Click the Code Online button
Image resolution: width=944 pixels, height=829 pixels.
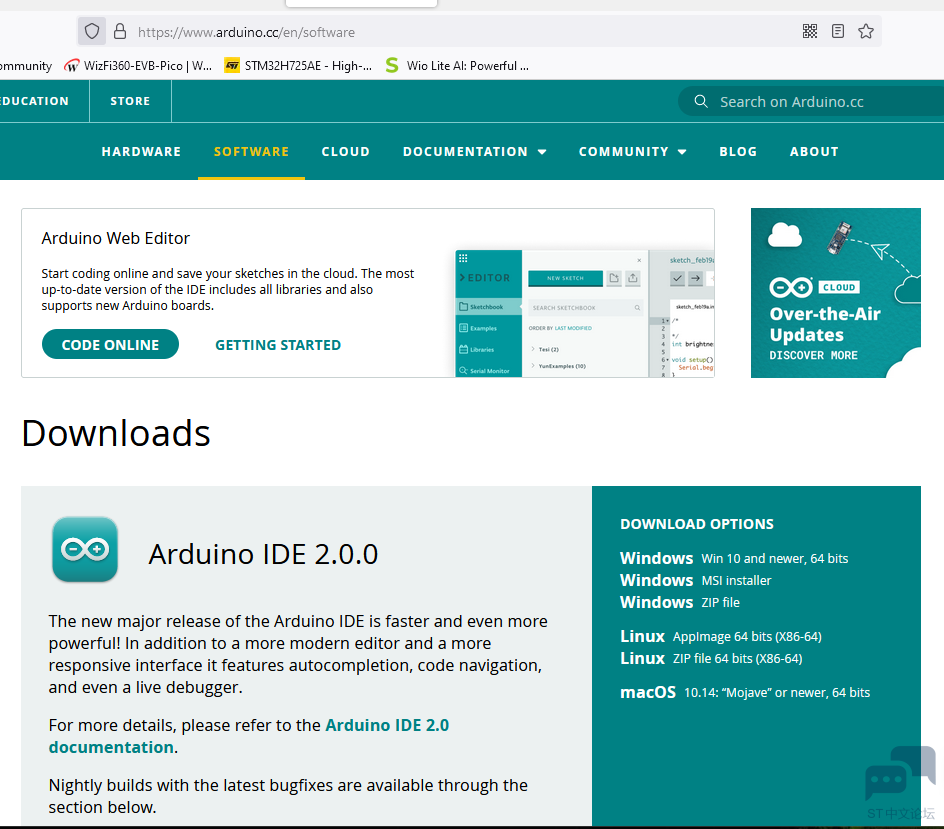(110, 344)
